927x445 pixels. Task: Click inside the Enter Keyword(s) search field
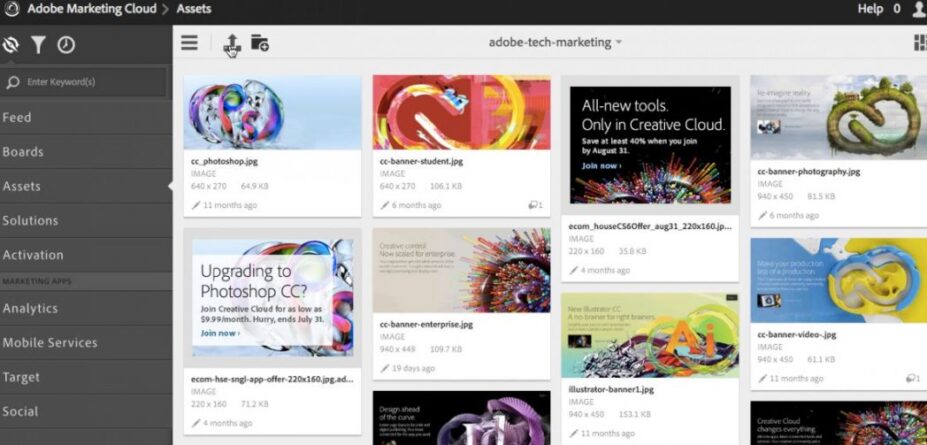90,82
